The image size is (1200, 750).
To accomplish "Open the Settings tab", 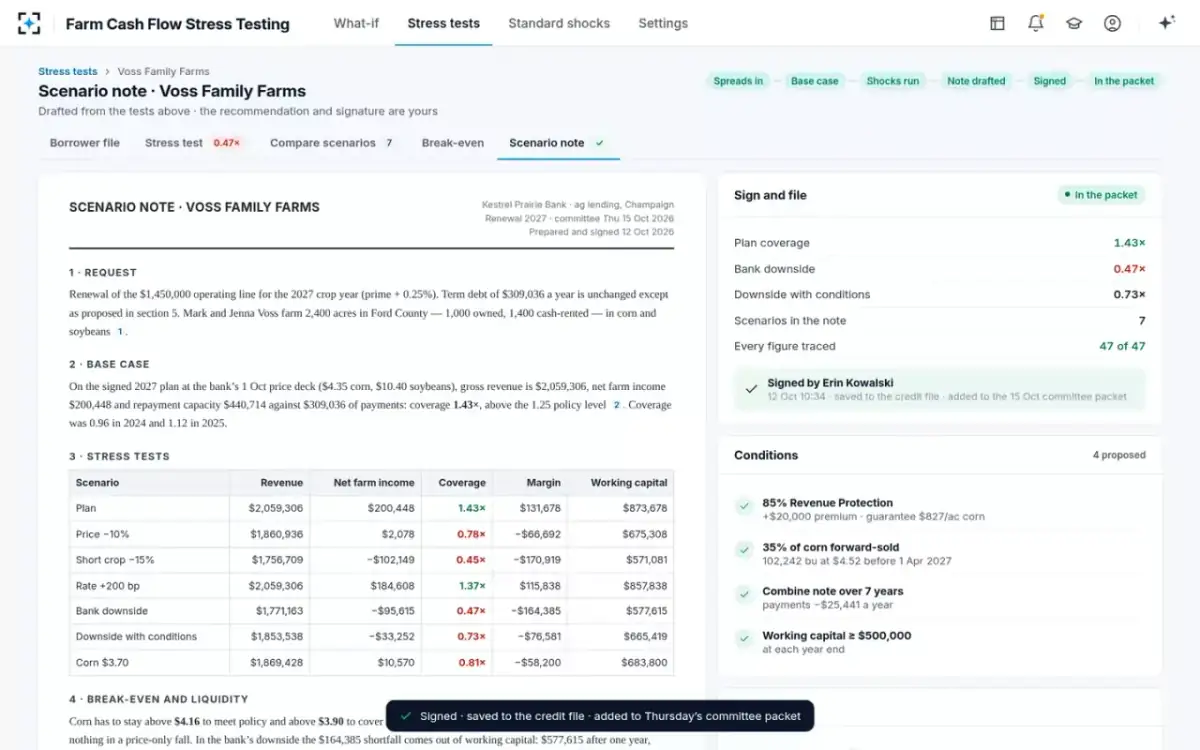I will 663,23.
